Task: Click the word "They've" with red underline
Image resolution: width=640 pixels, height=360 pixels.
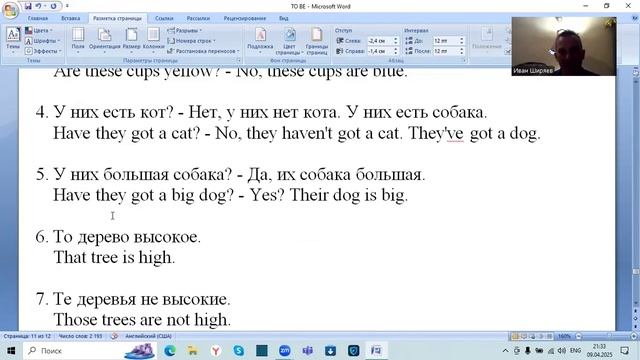Action: [x=436, y=133]
